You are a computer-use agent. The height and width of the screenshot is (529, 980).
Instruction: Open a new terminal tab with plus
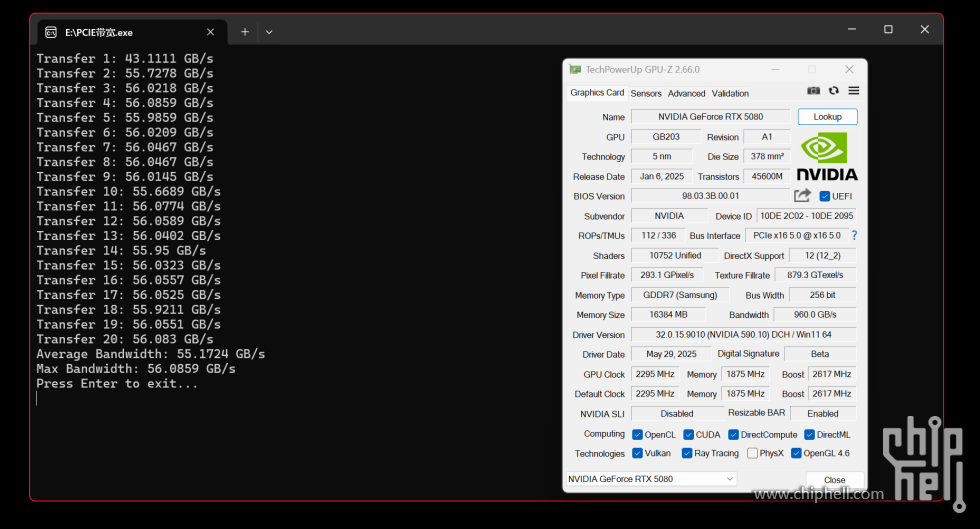click(245, 32)
